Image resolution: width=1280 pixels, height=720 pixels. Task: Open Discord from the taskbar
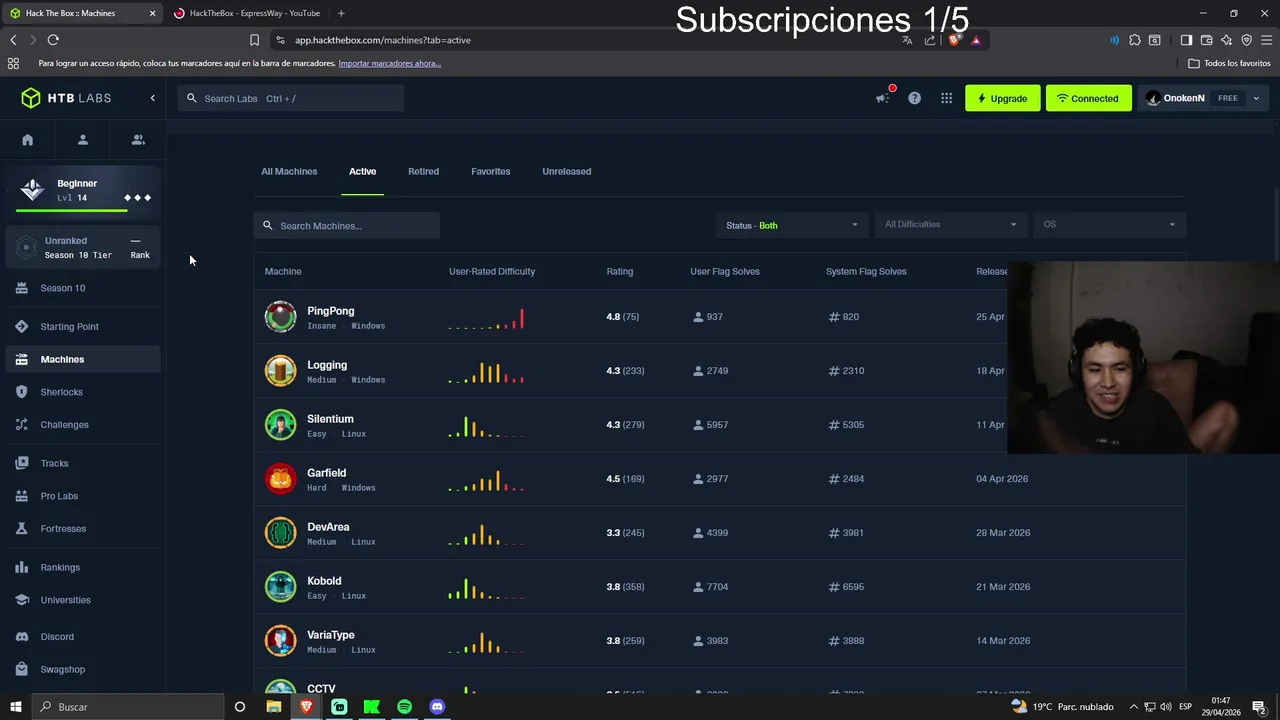[x=437, y=707]
